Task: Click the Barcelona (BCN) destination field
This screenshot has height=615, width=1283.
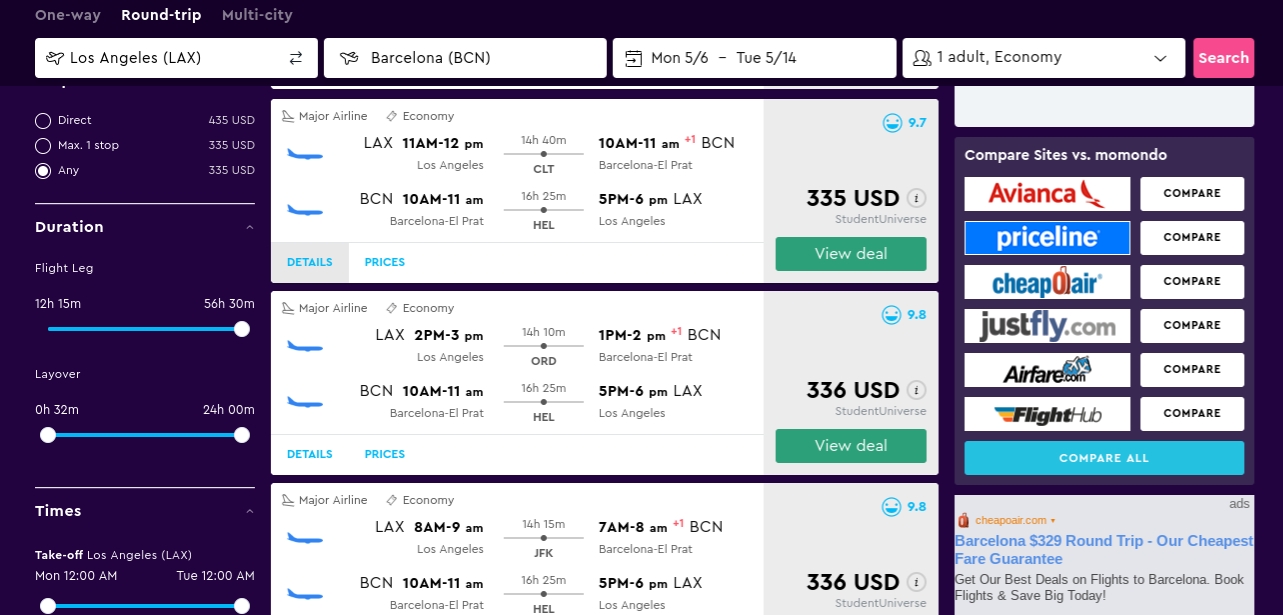Action: [x=465, y=58]
